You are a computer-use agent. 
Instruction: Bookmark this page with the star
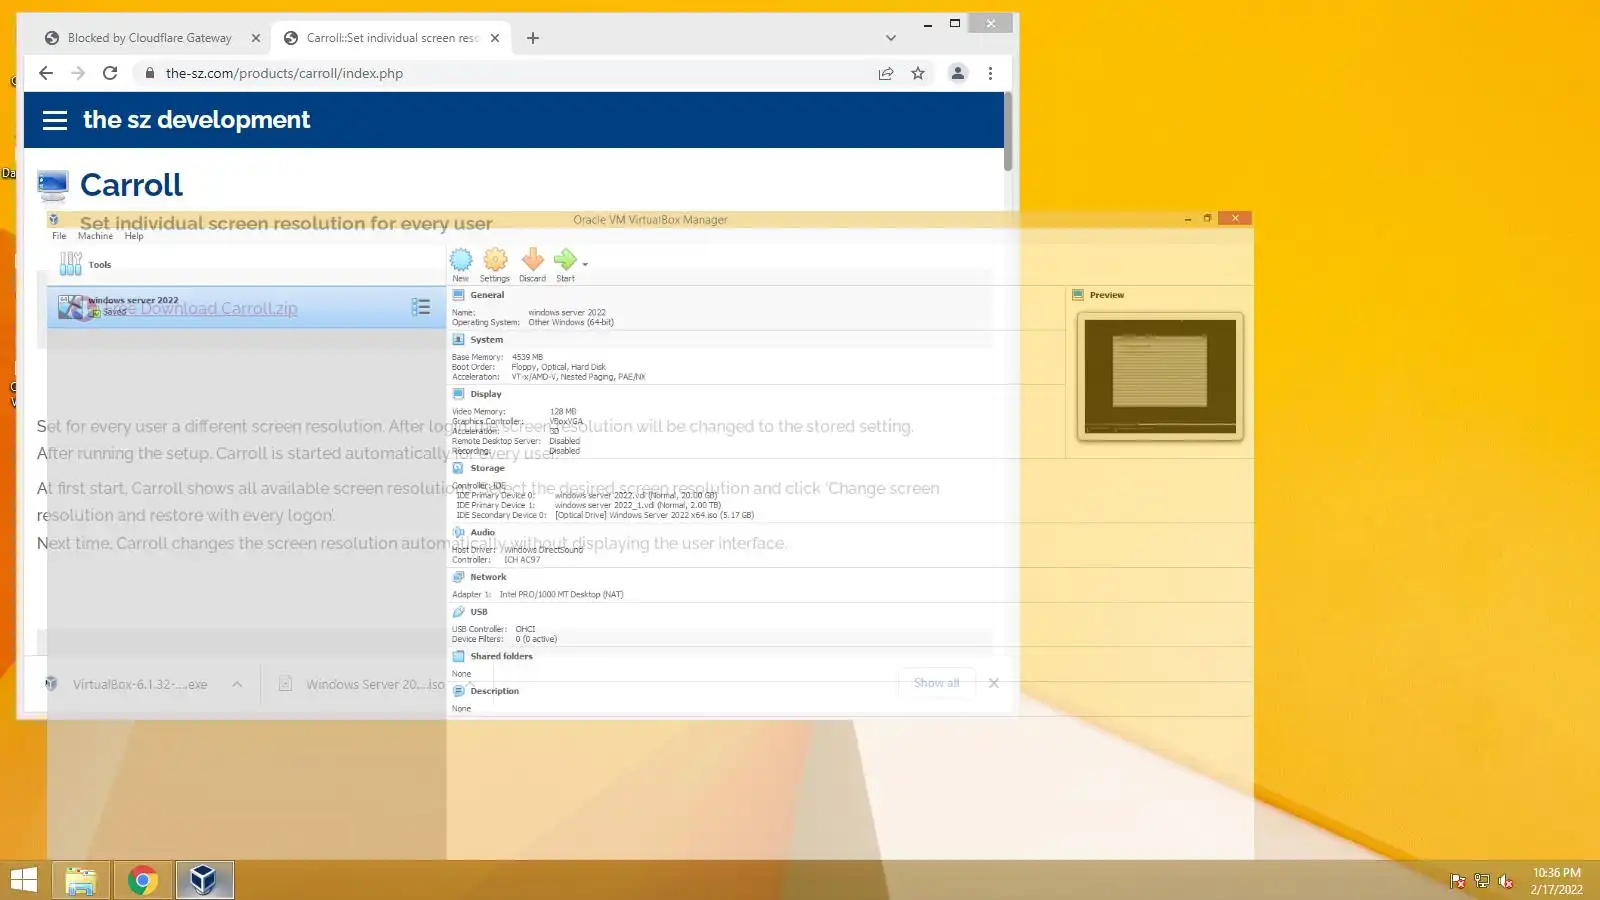pos(918,73)
